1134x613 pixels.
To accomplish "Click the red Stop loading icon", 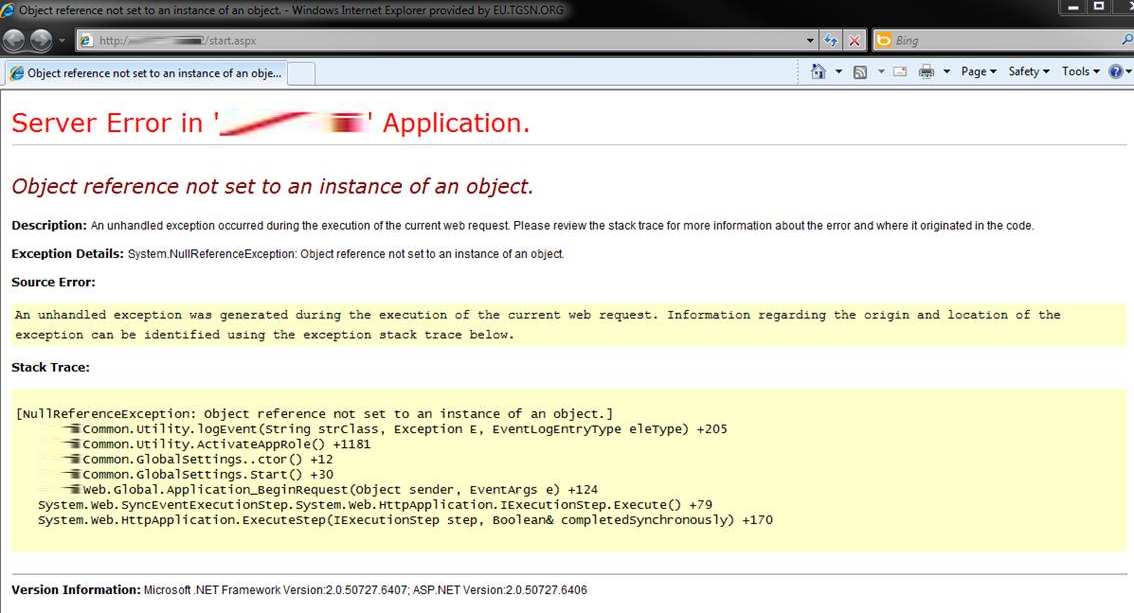I will 855,41.
